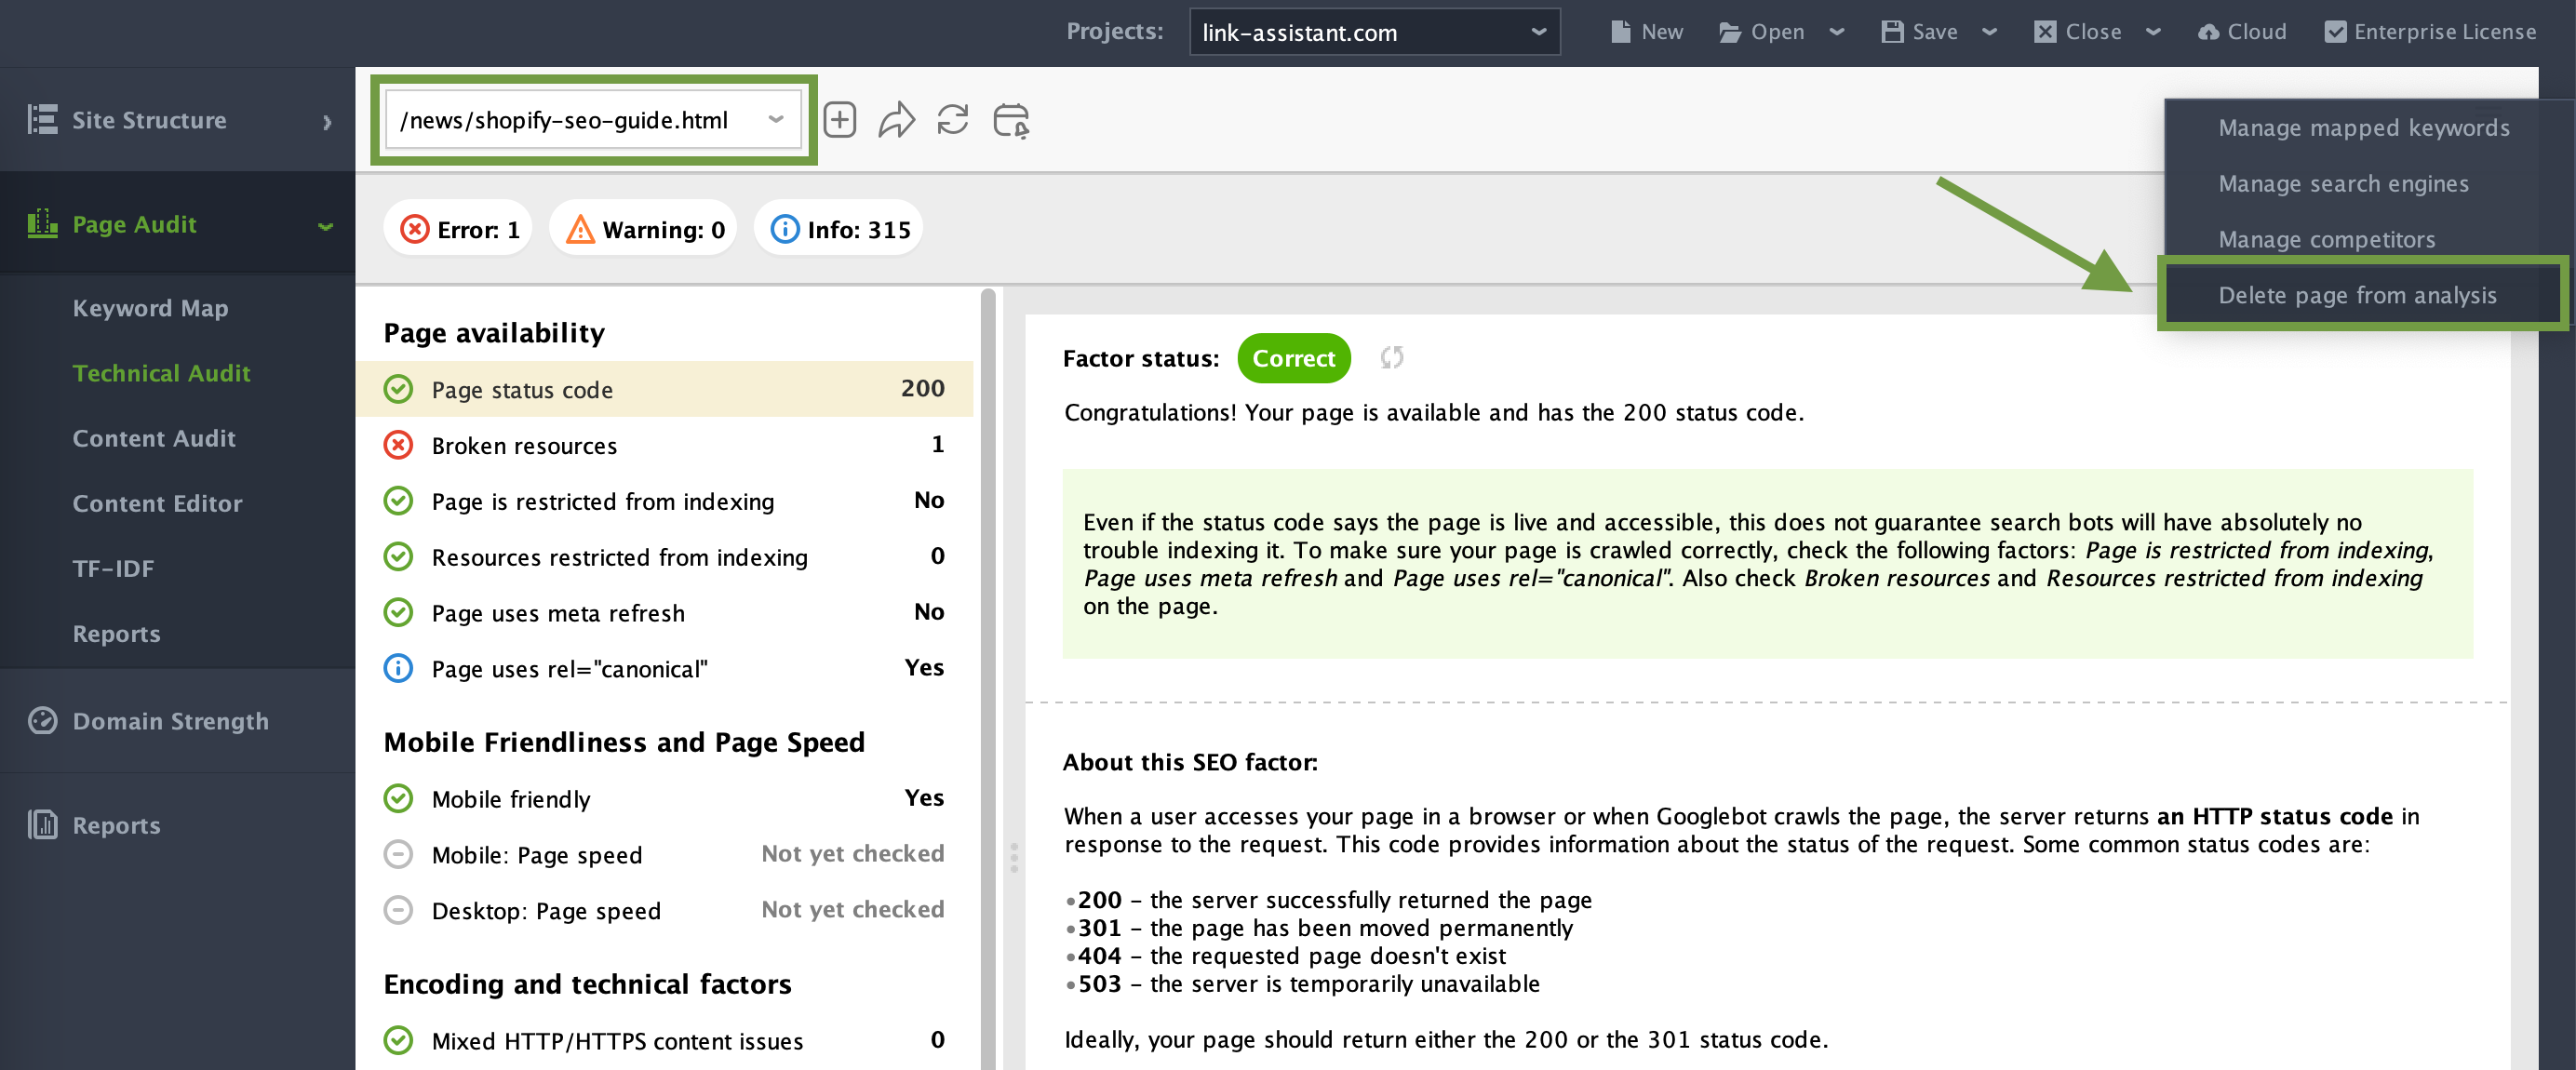Click the share arrow icon in toolbar
2576x1070 pixels.
pyautogui.click(x=897, y=120)
